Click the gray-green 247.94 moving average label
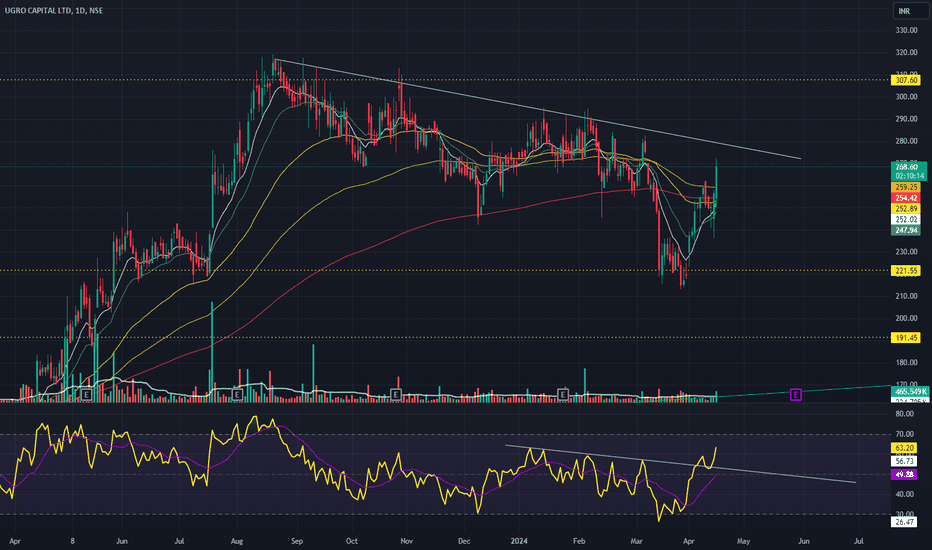 coord(906,230)
